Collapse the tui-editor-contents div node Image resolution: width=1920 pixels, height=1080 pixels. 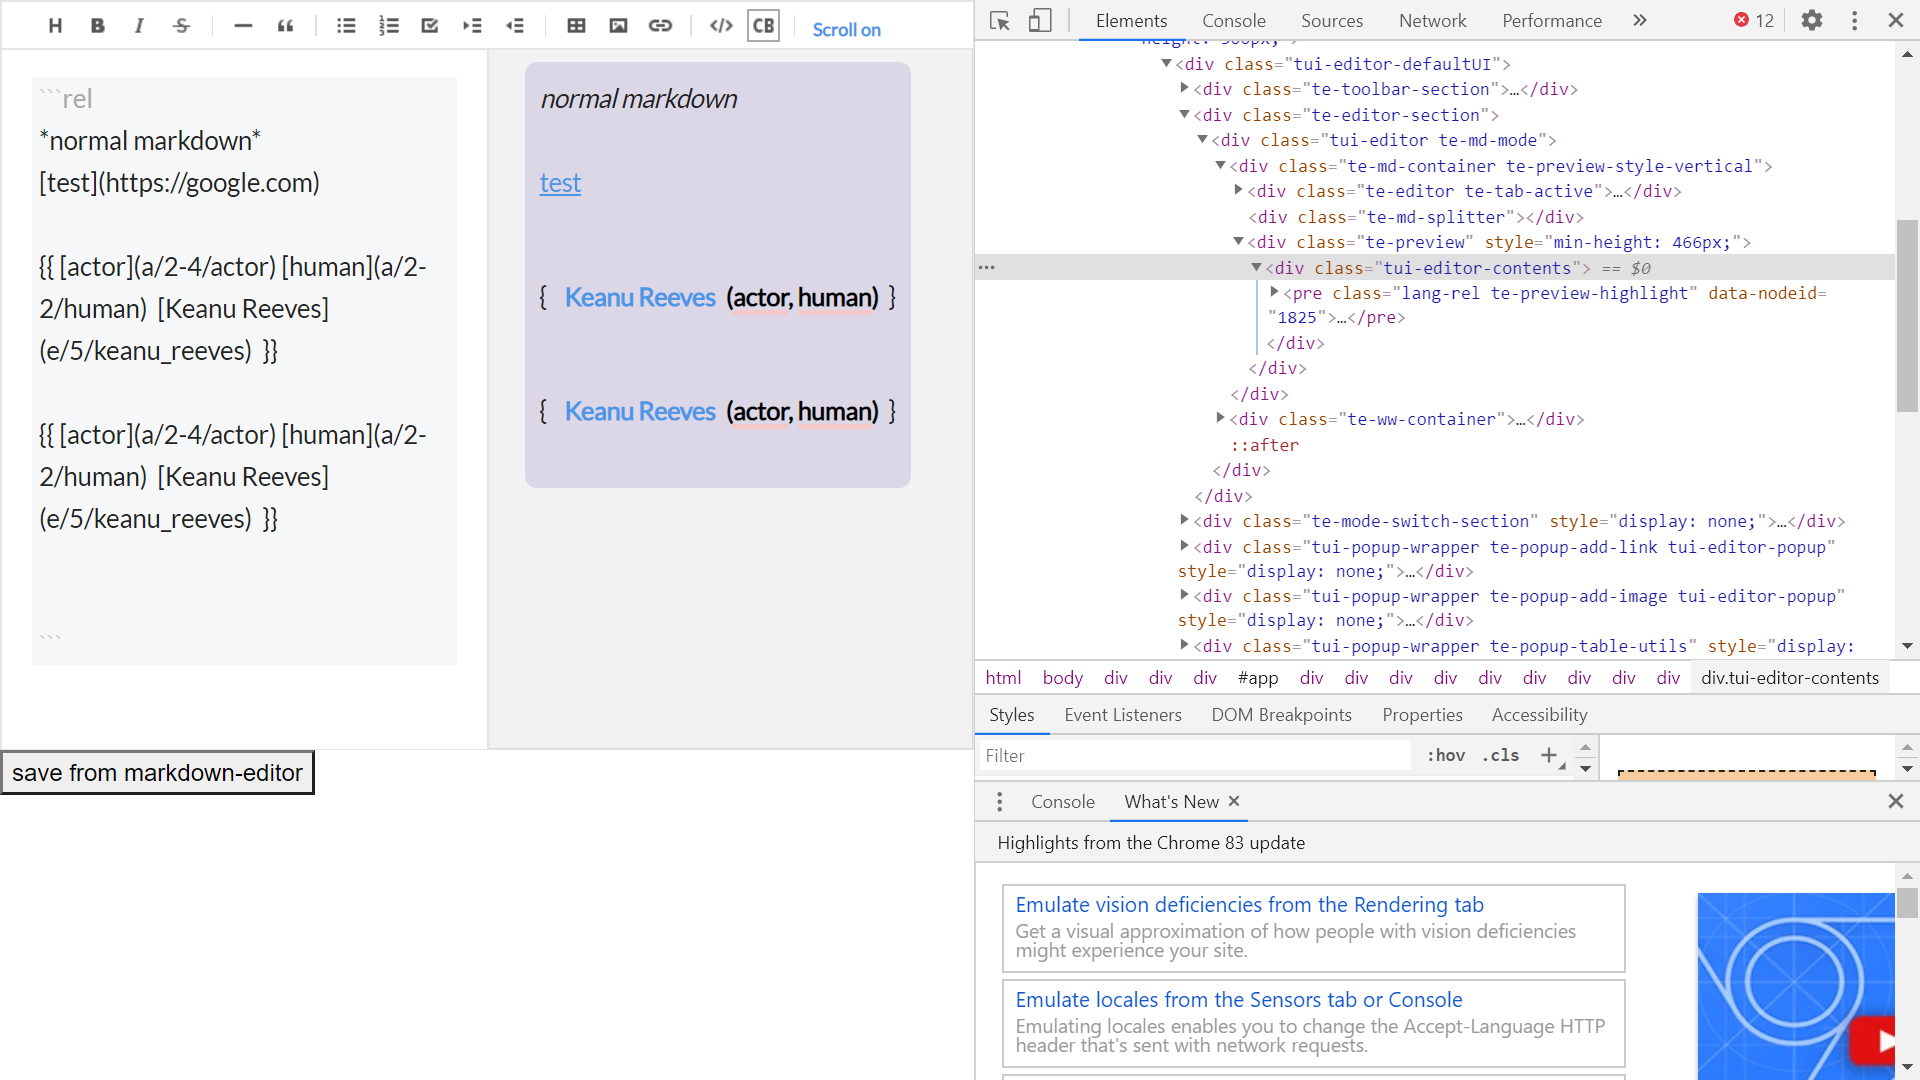point(1256,267)
